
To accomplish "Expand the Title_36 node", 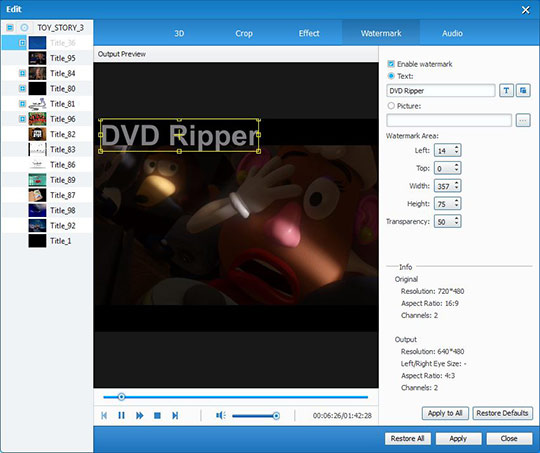I will pyautogui.click(x=22, y=43).
